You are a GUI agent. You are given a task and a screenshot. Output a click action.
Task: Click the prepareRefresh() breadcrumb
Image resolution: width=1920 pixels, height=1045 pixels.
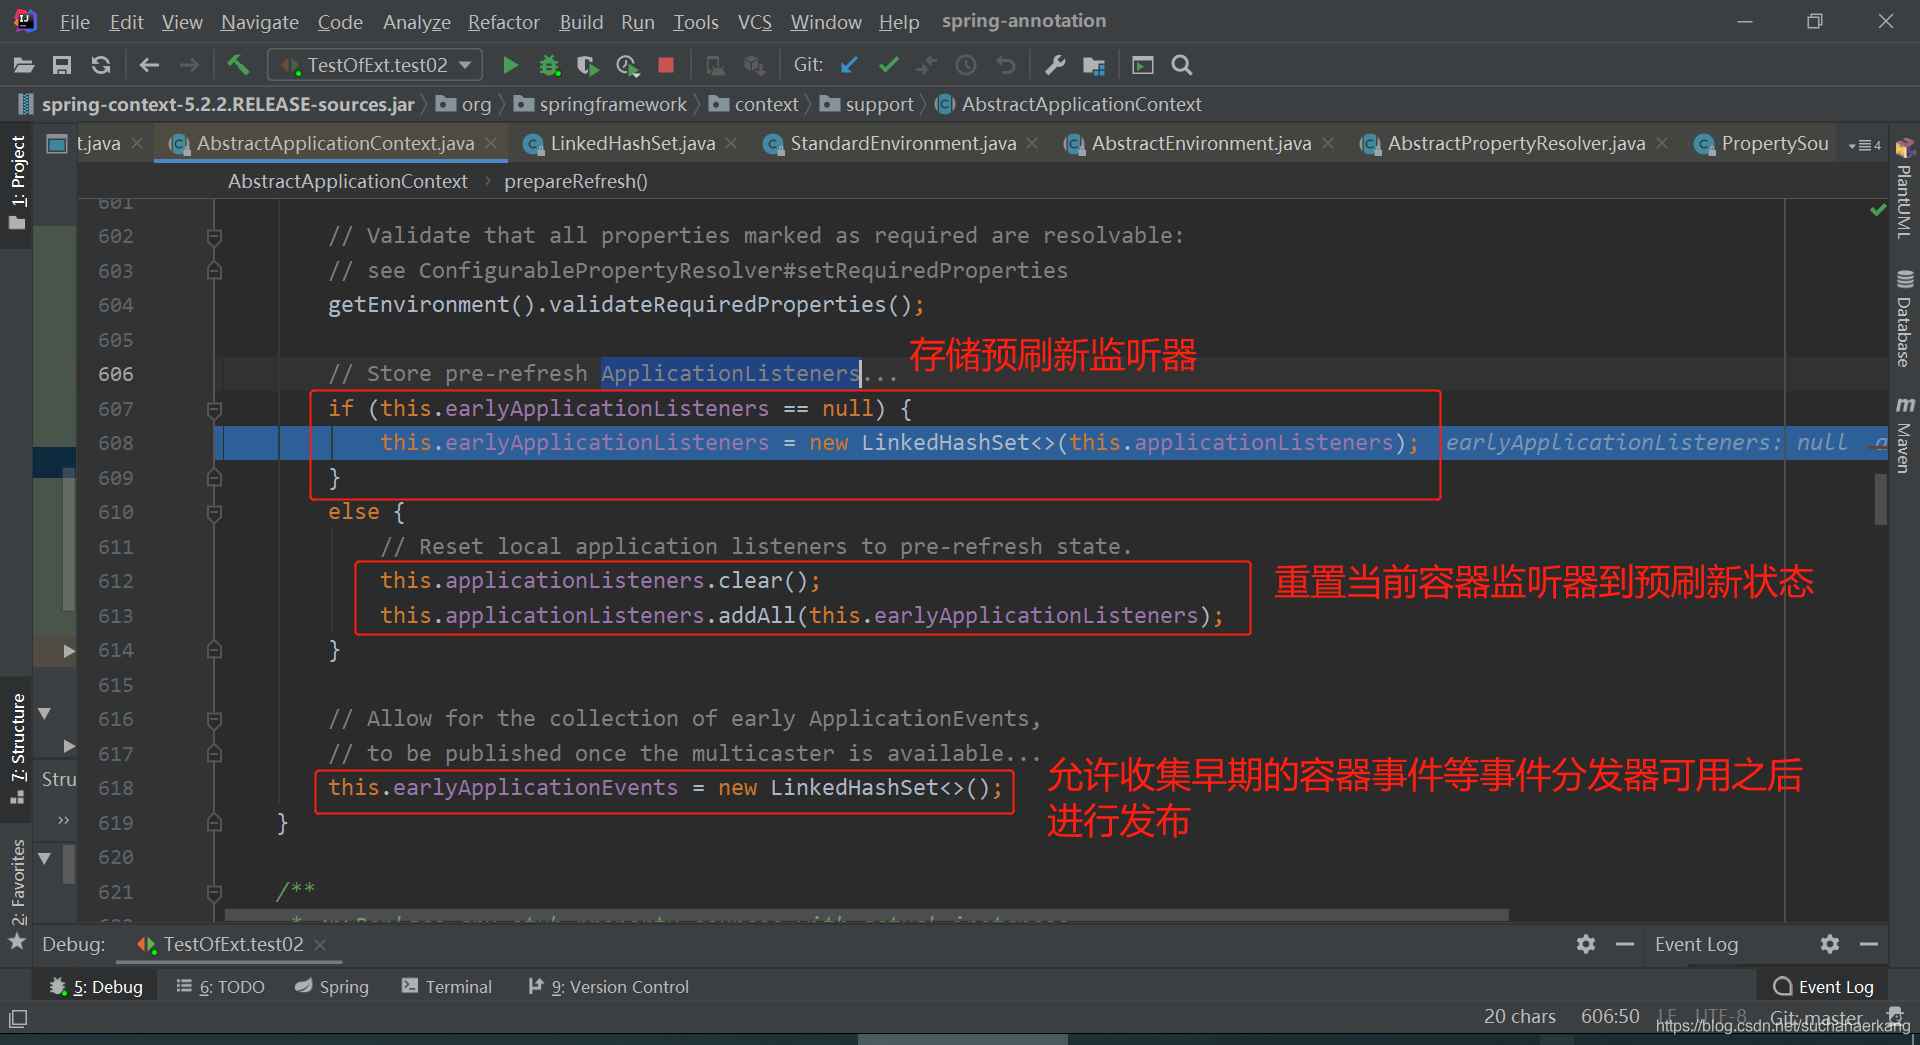[575, 182]
